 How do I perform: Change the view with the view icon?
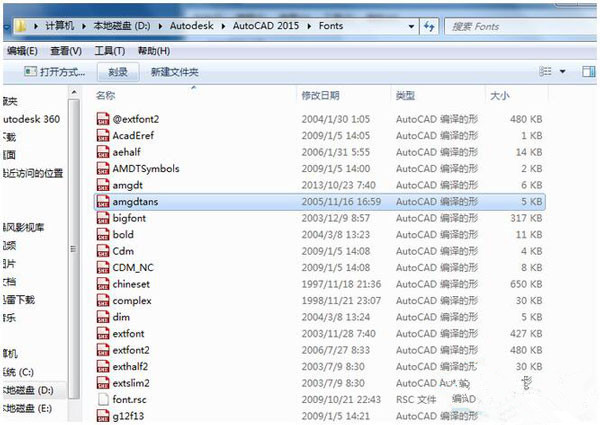(545, 72)
